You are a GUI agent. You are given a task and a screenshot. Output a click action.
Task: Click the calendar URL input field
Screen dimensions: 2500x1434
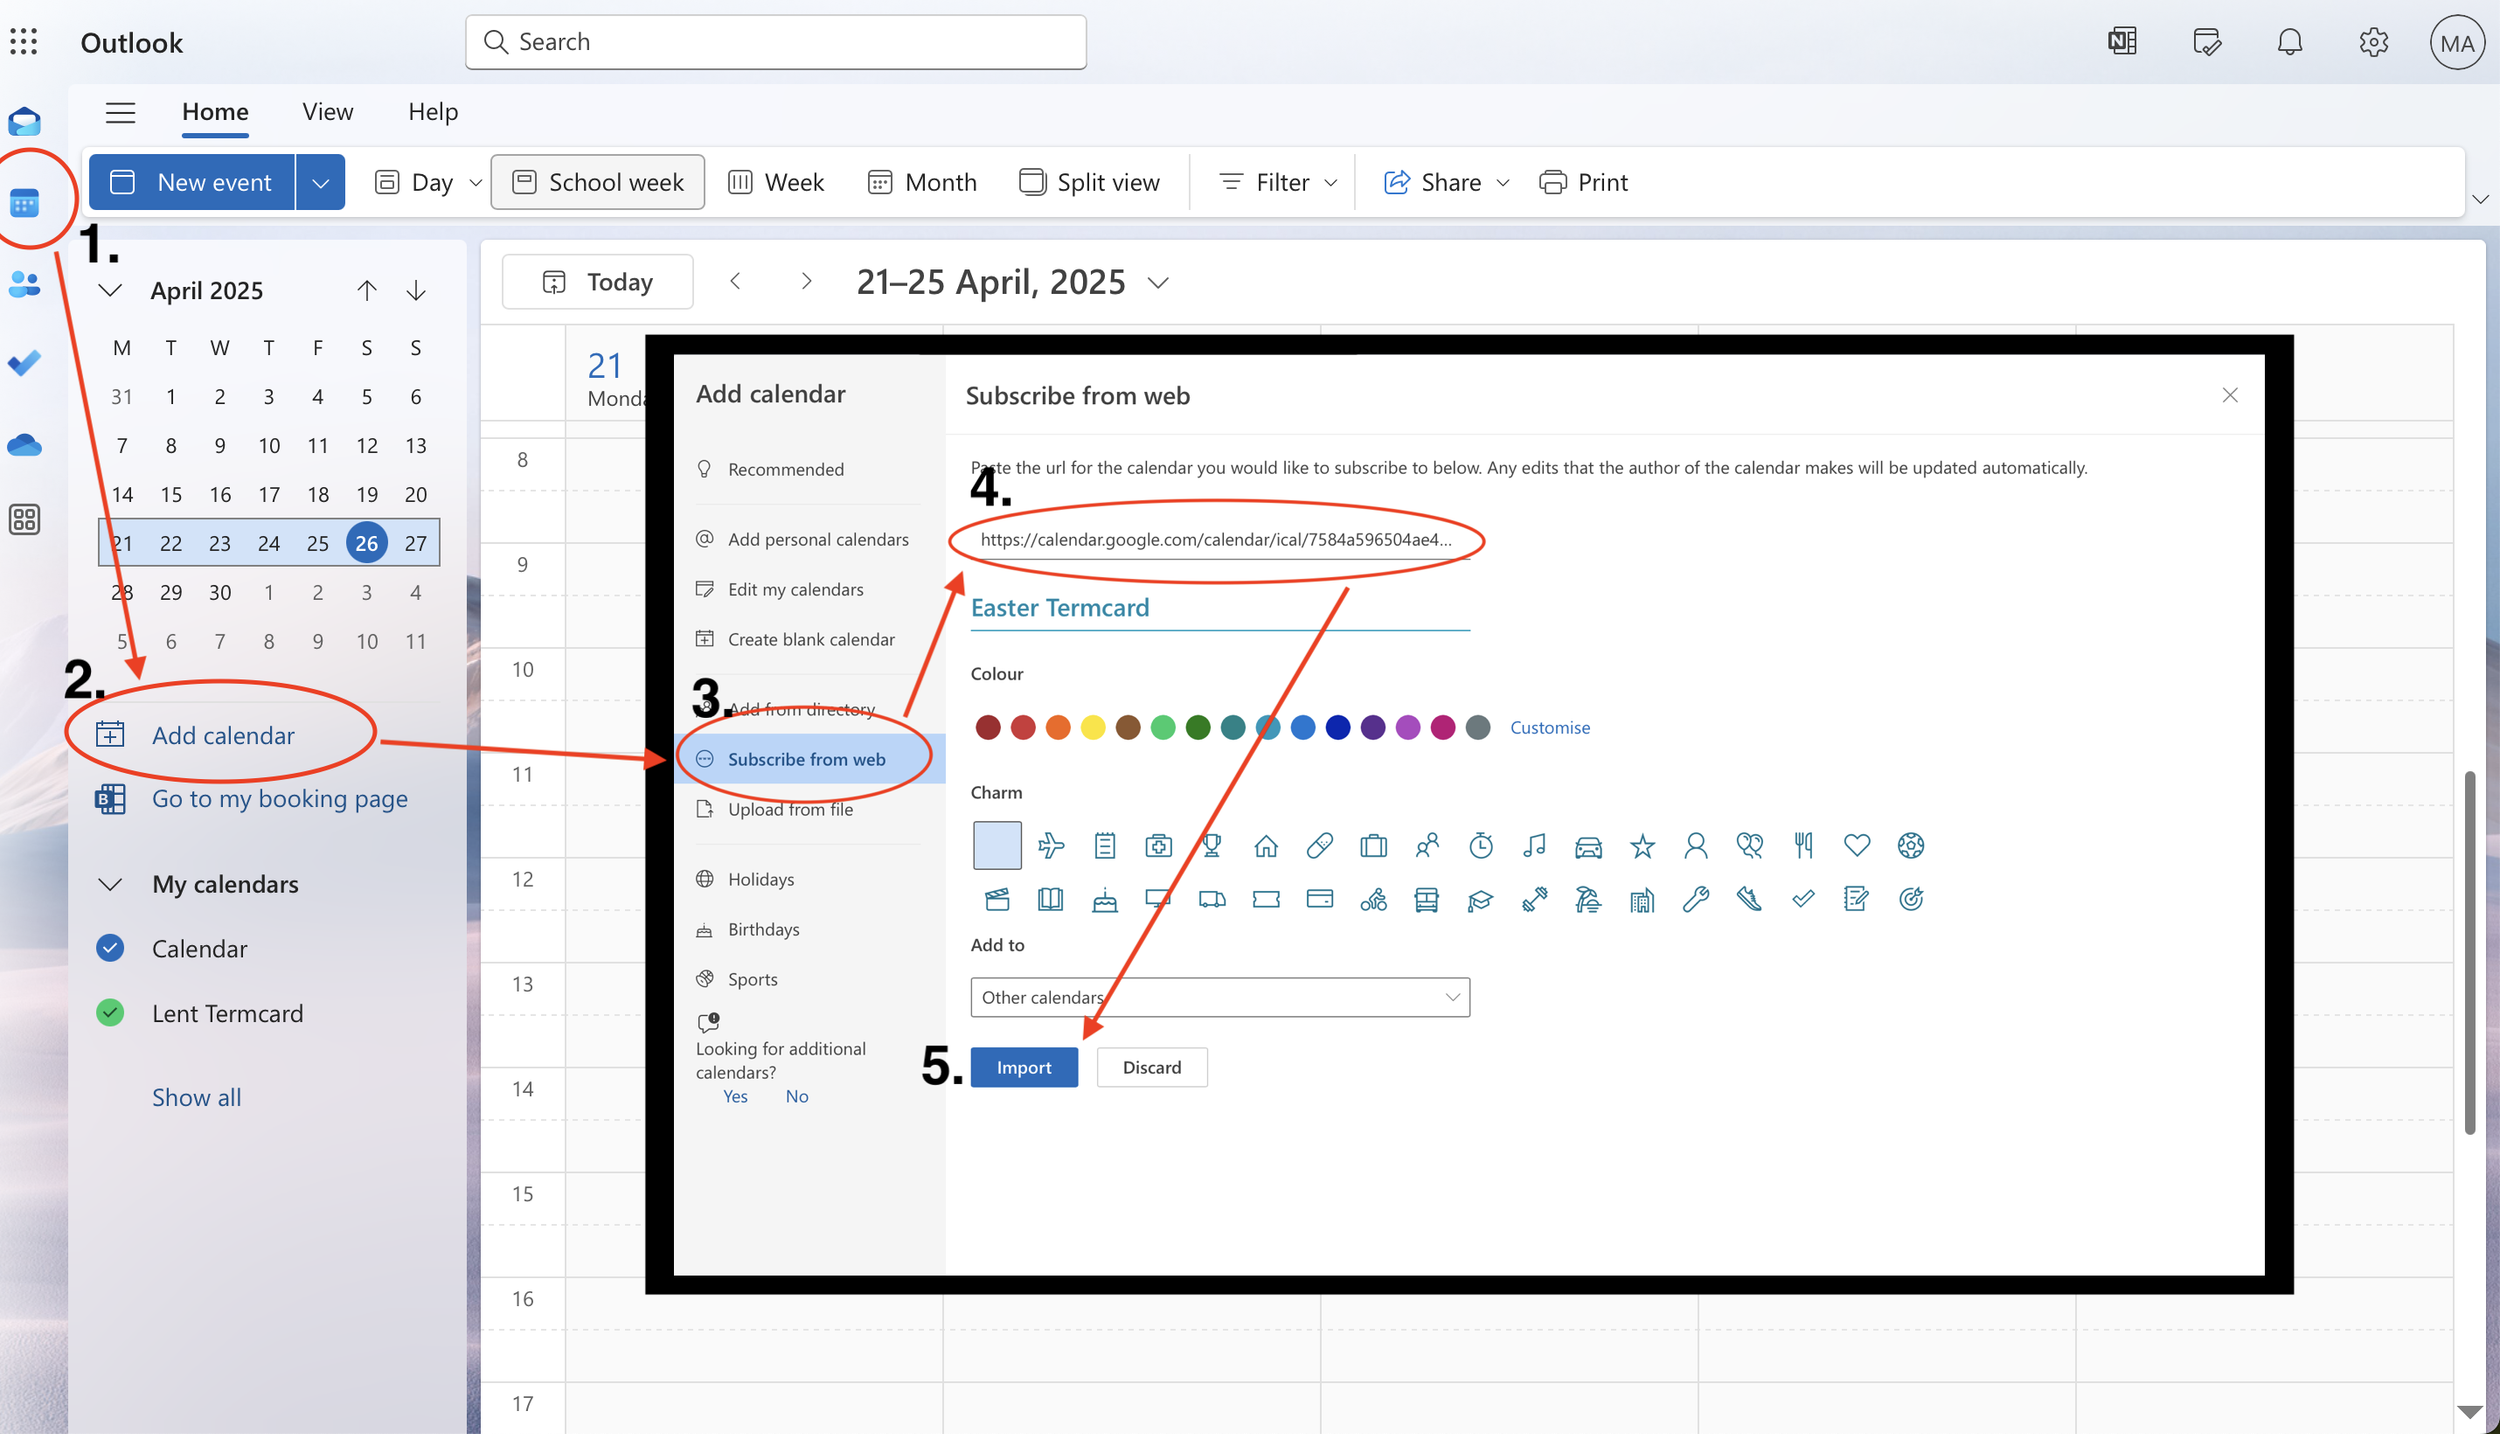pos(1220,540)
